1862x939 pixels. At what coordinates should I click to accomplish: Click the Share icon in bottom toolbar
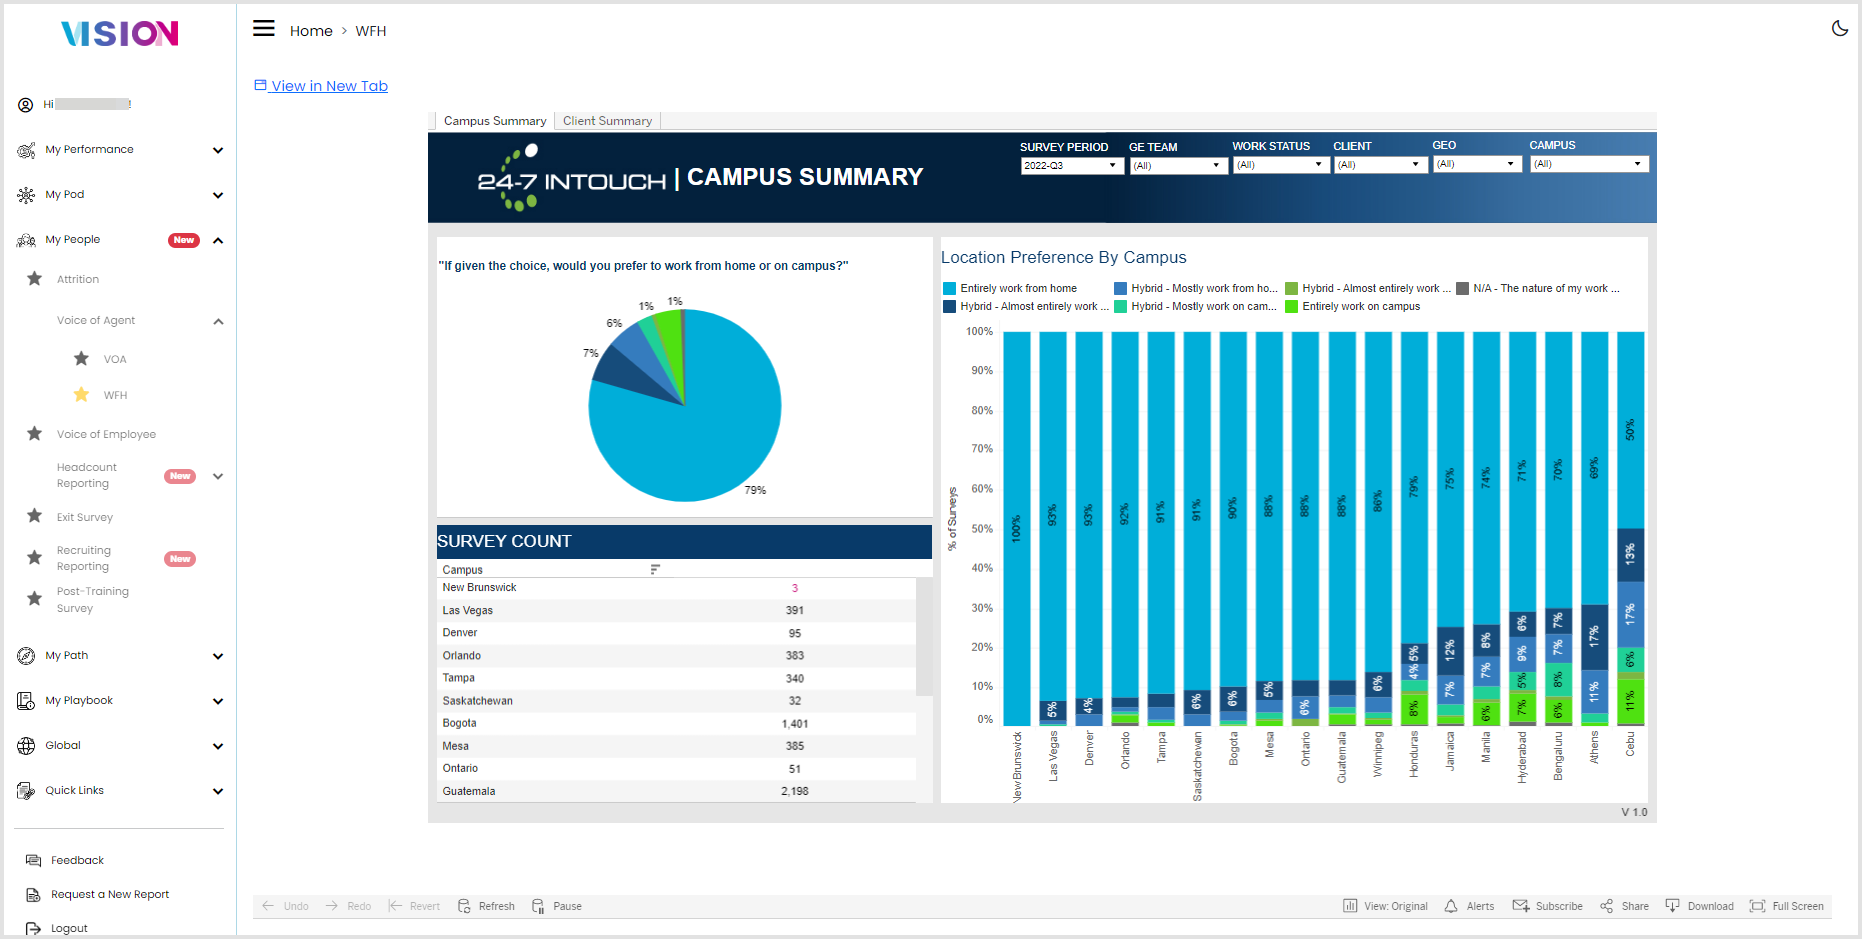coord(1606,906)
